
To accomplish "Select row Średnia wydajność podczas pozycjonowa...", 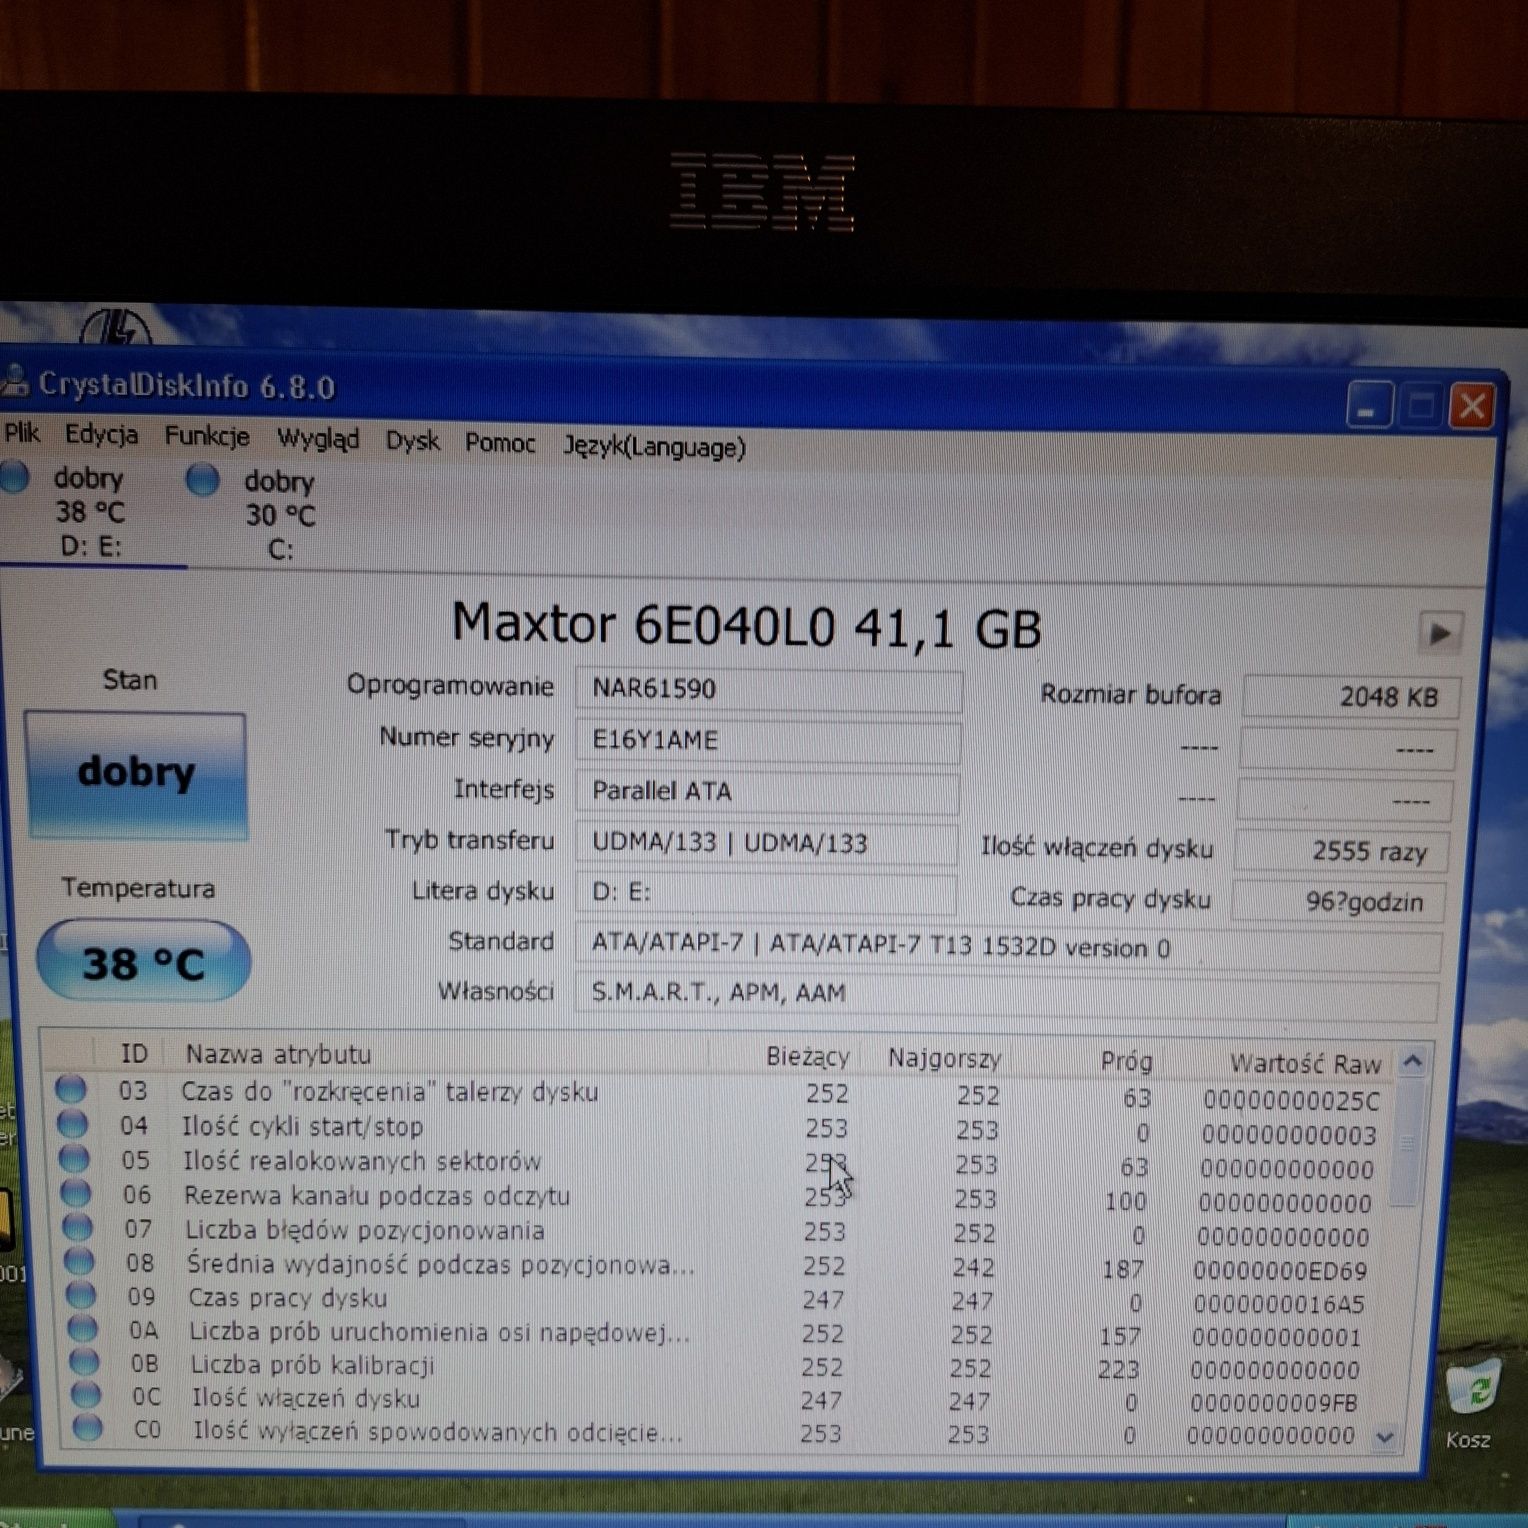I will click(720, 1266).
